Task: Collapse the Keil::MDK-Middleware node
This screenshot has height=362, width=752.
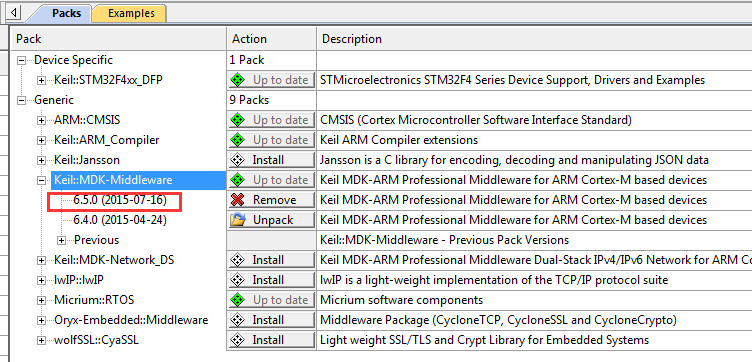Action: pos(41,181)
